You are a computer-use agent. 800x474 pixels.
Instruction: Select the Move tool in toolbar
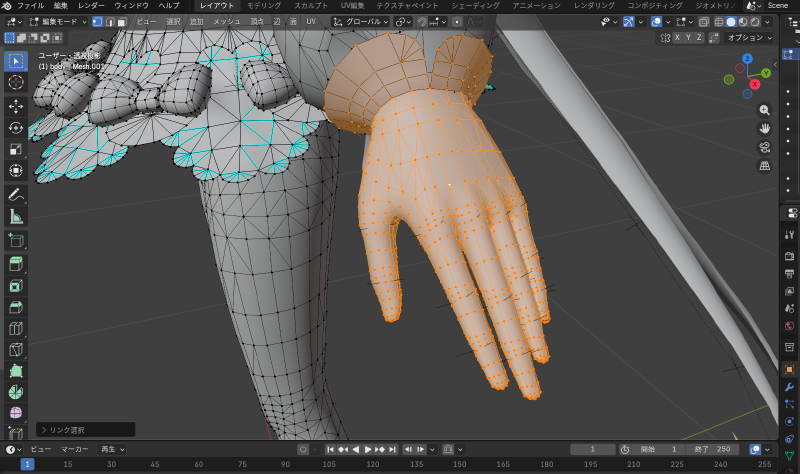(16, 105)
